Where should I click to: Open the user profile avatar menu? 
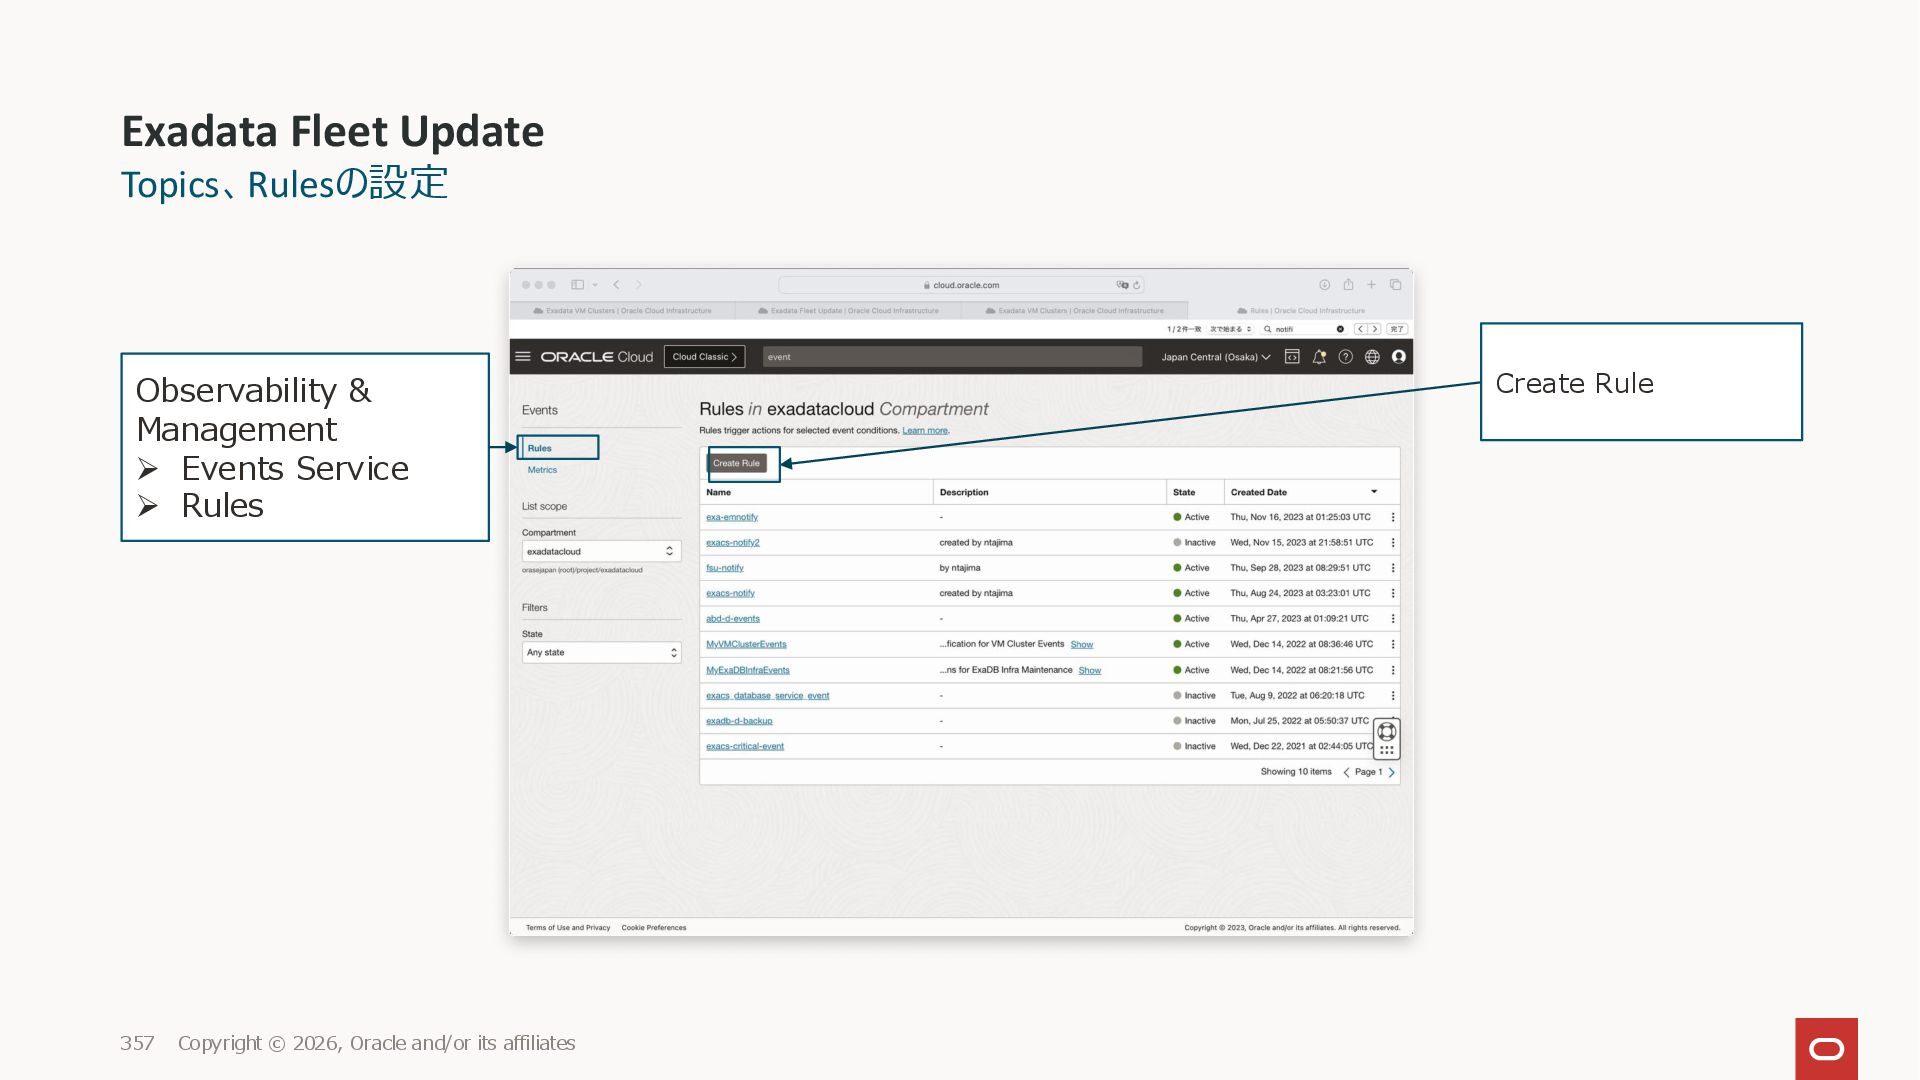click(x=1399, y=357)
